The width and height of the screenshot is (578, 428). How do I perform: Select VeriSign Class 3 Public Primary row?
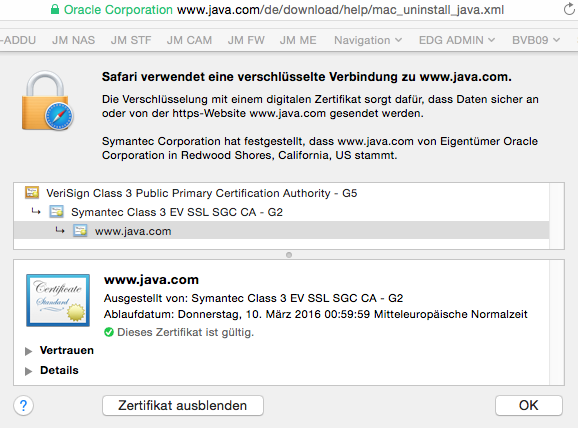point(281,193)
